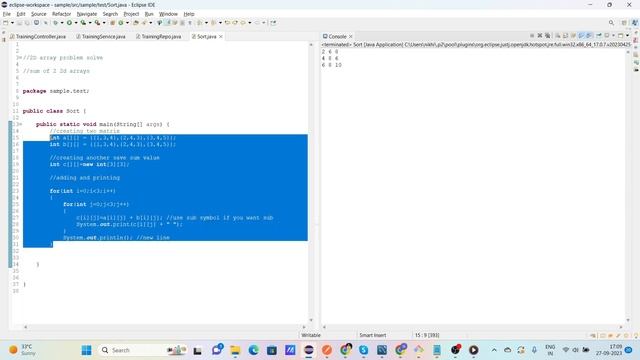Click the Back navigation arrow icon

(x=242, y=23)
